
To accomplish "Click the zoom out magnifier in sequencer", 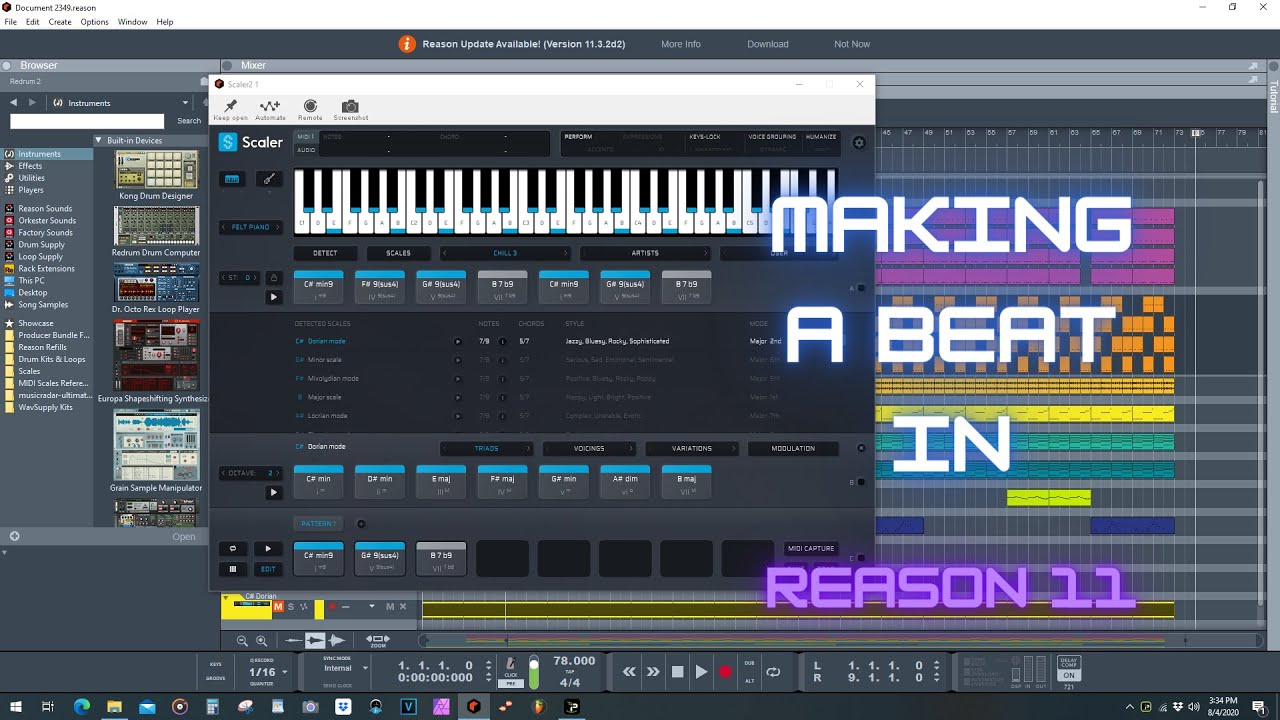I will click(x=242, y=640).
